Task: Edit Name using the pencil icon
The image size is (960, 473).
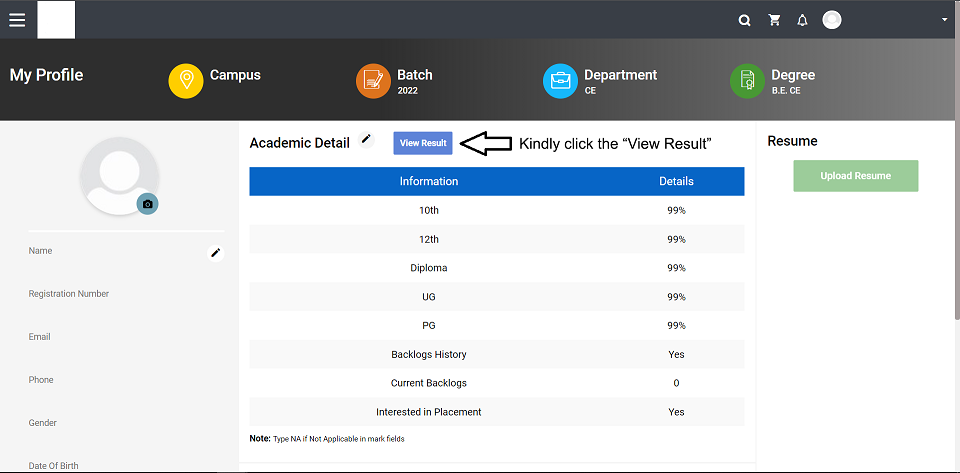Action: click(216, 253)
